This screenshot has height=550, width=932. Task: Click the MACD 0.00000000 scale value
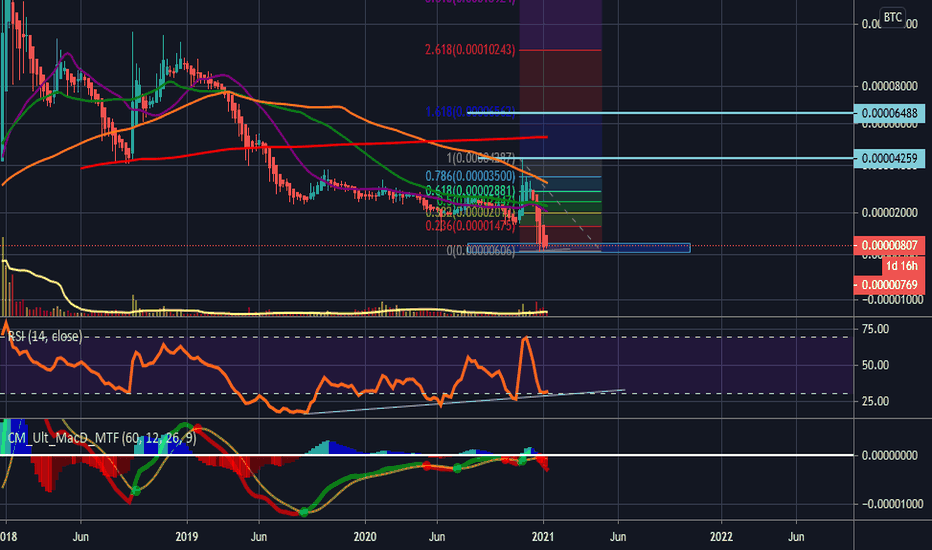[889, 455]
